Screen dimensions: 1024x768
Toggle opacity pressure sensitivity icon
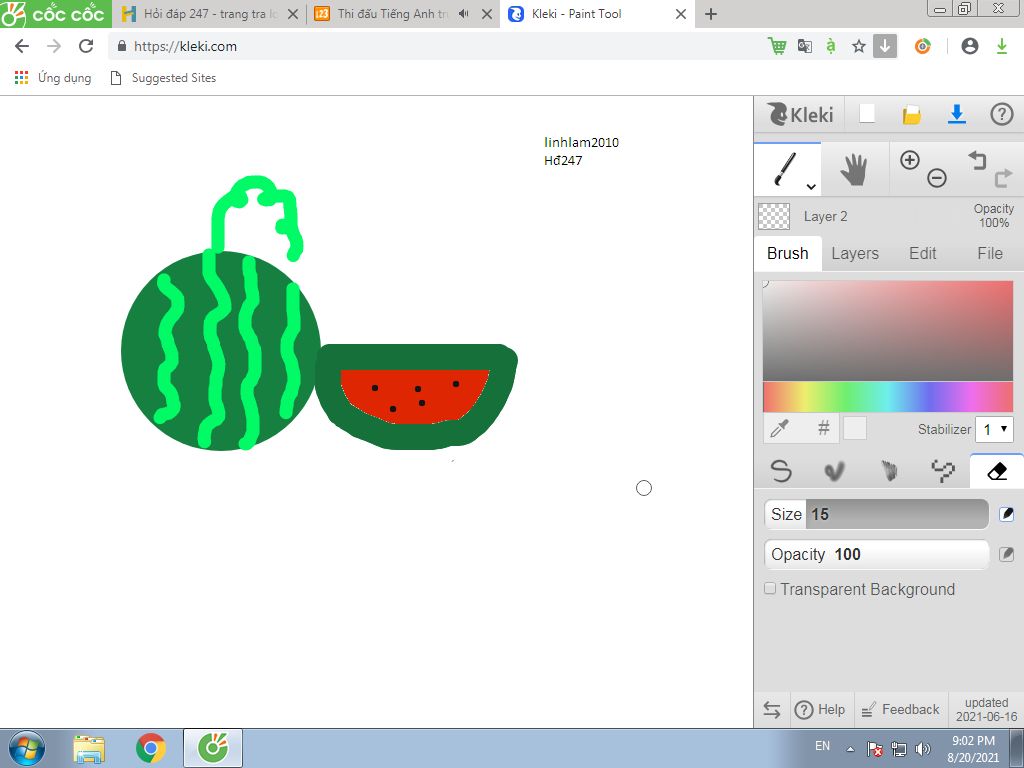point(1006,554)
